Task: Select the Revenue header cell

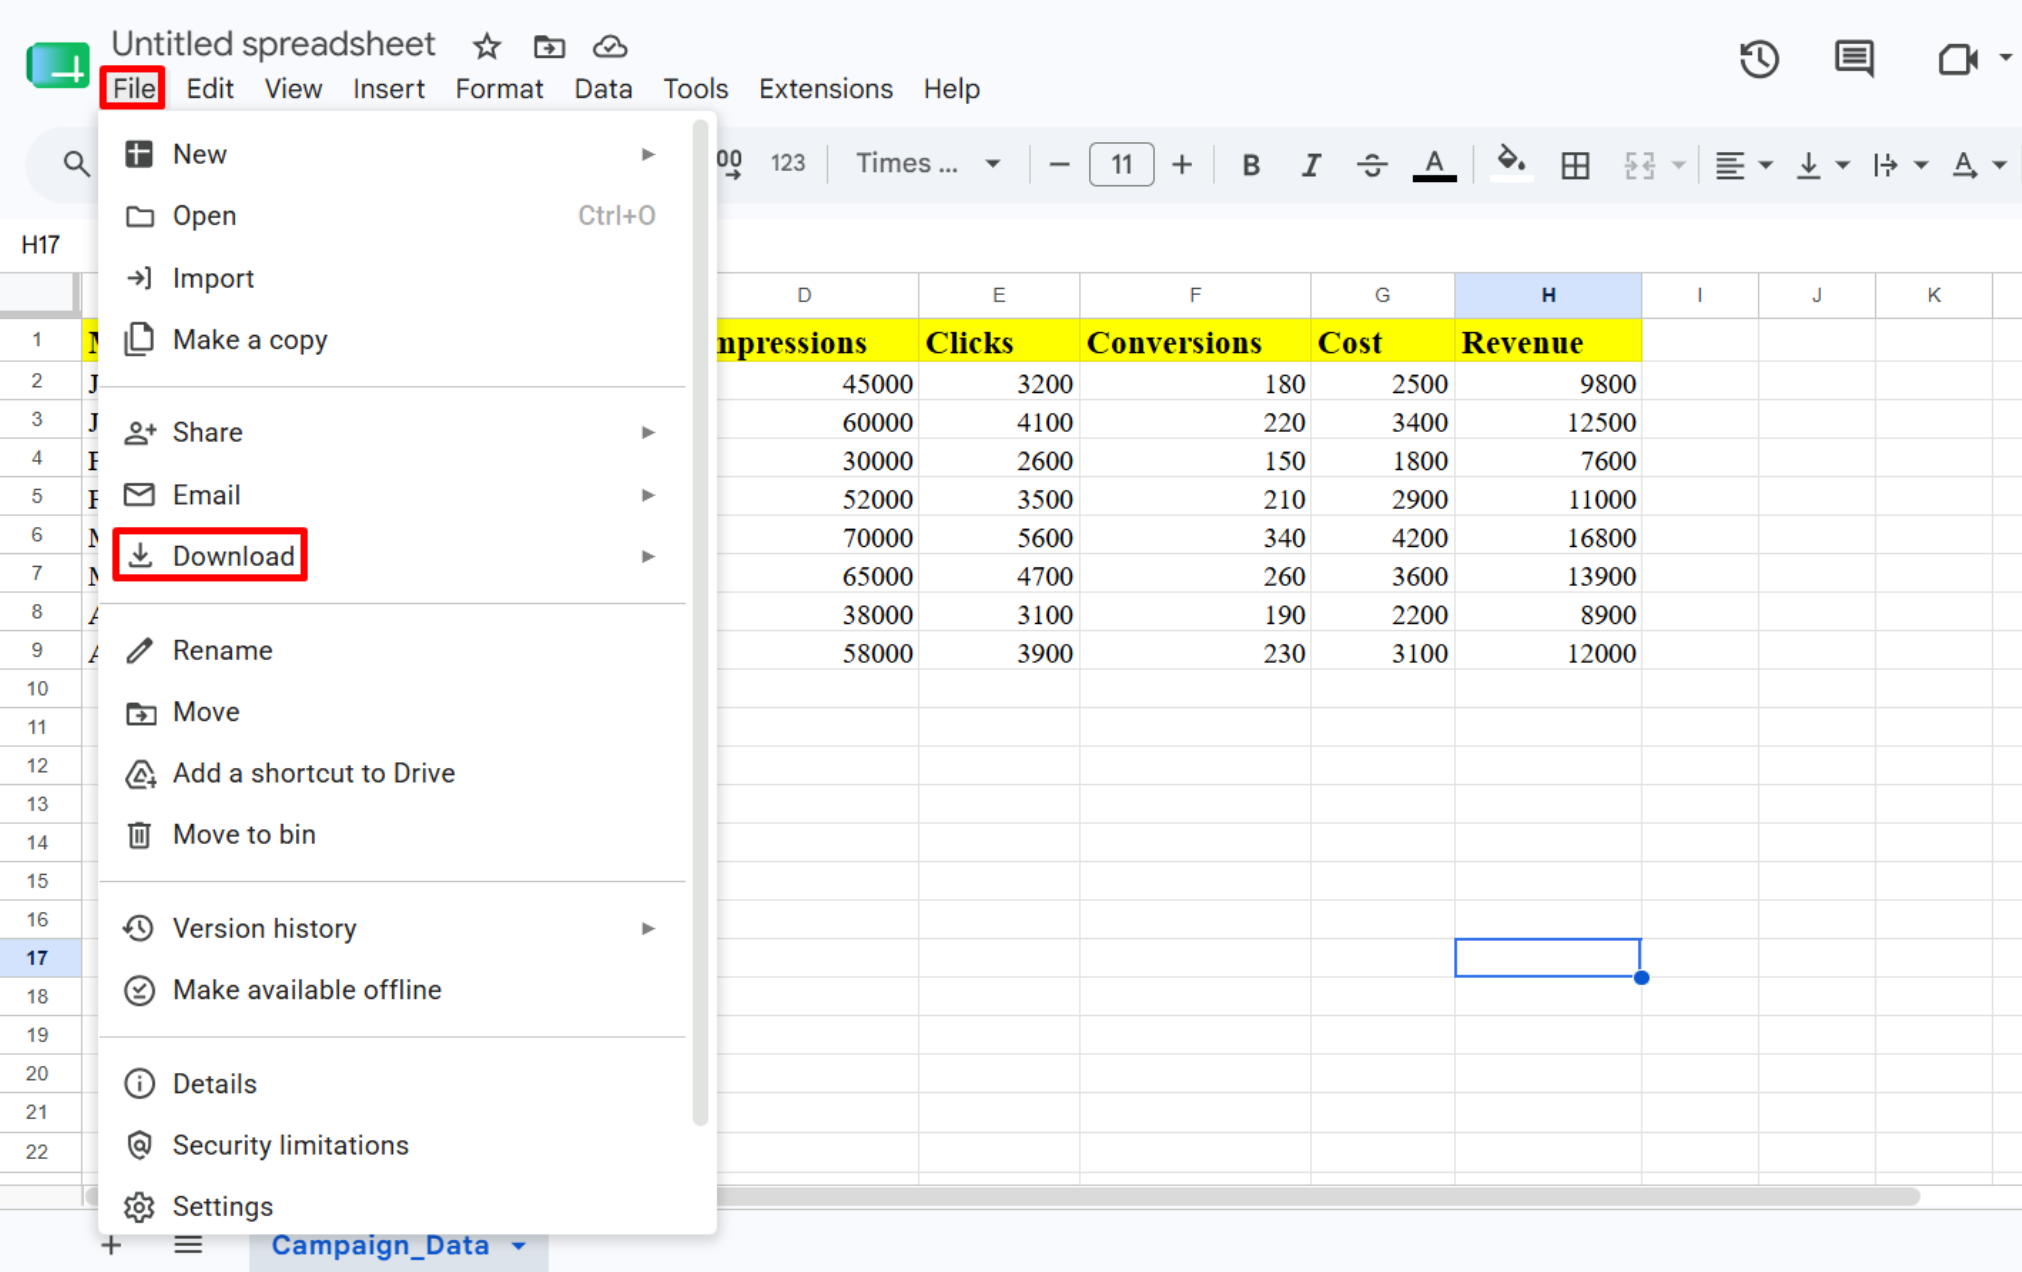Action: pyautogui.click(x=1548, y=342)
